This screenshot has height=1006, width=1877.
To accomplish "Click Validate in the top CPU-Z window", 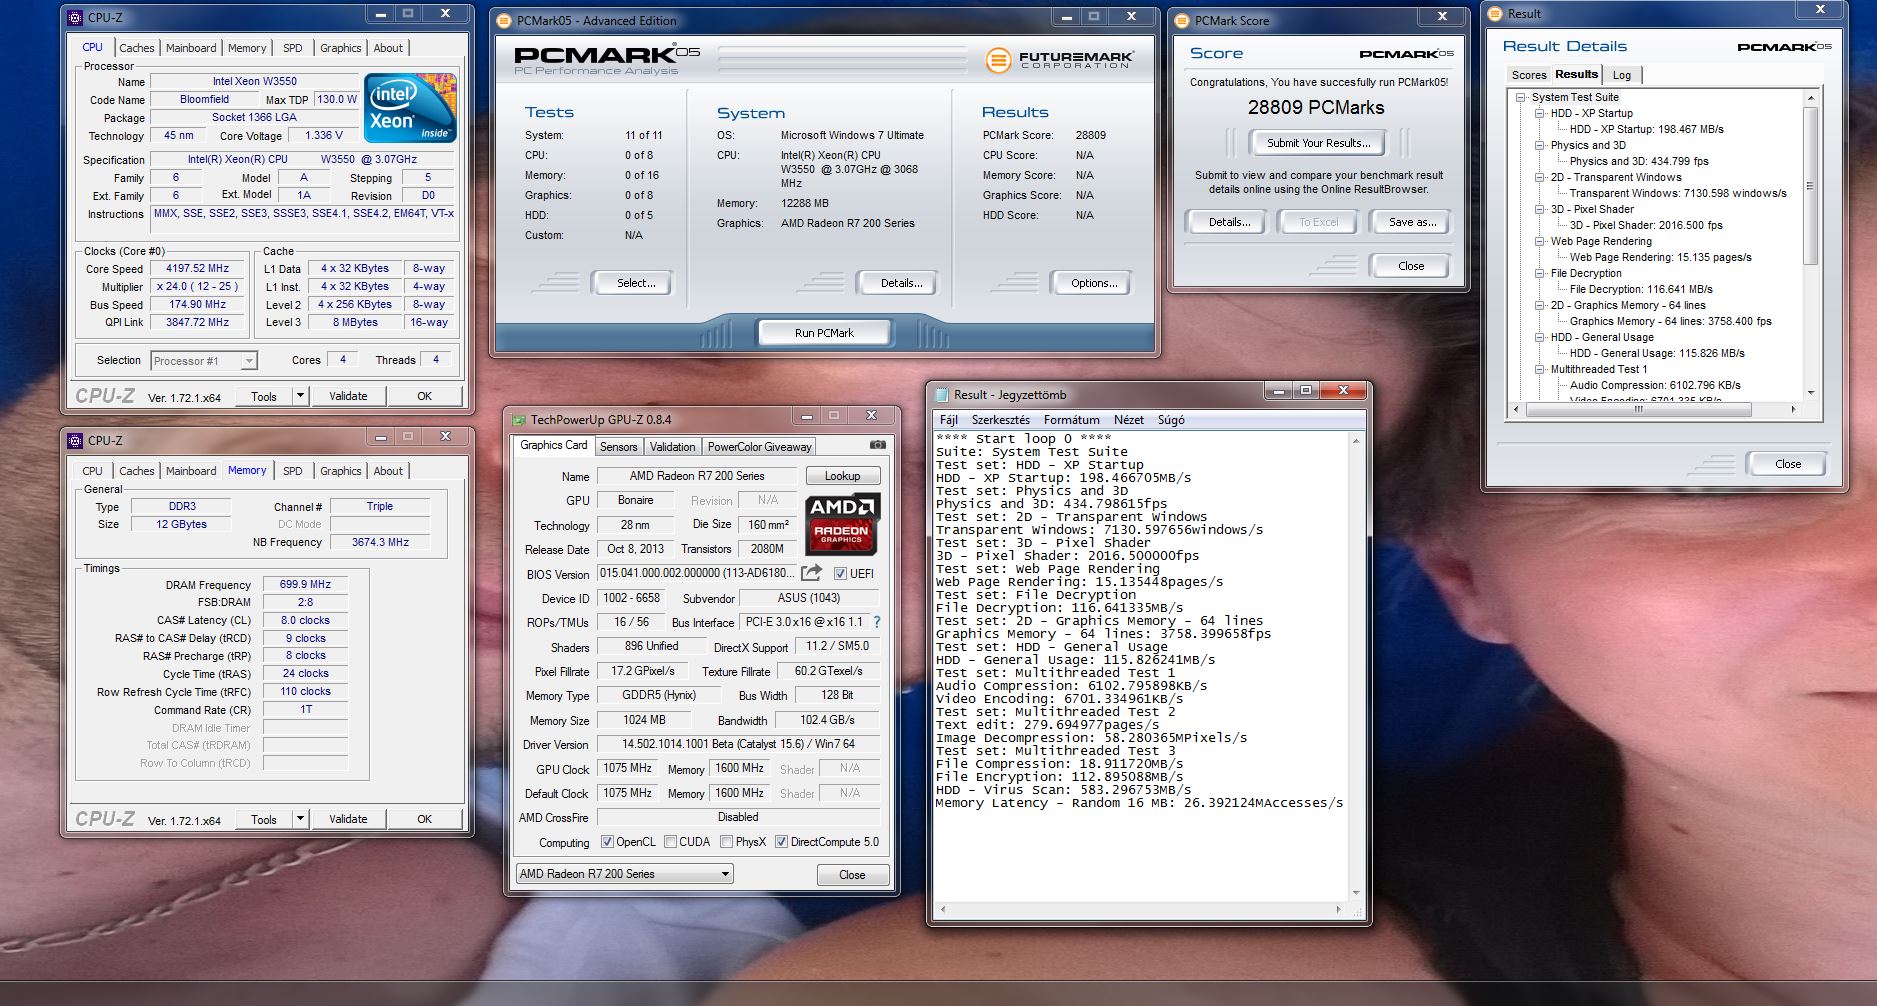I will (x=348, y=396).
